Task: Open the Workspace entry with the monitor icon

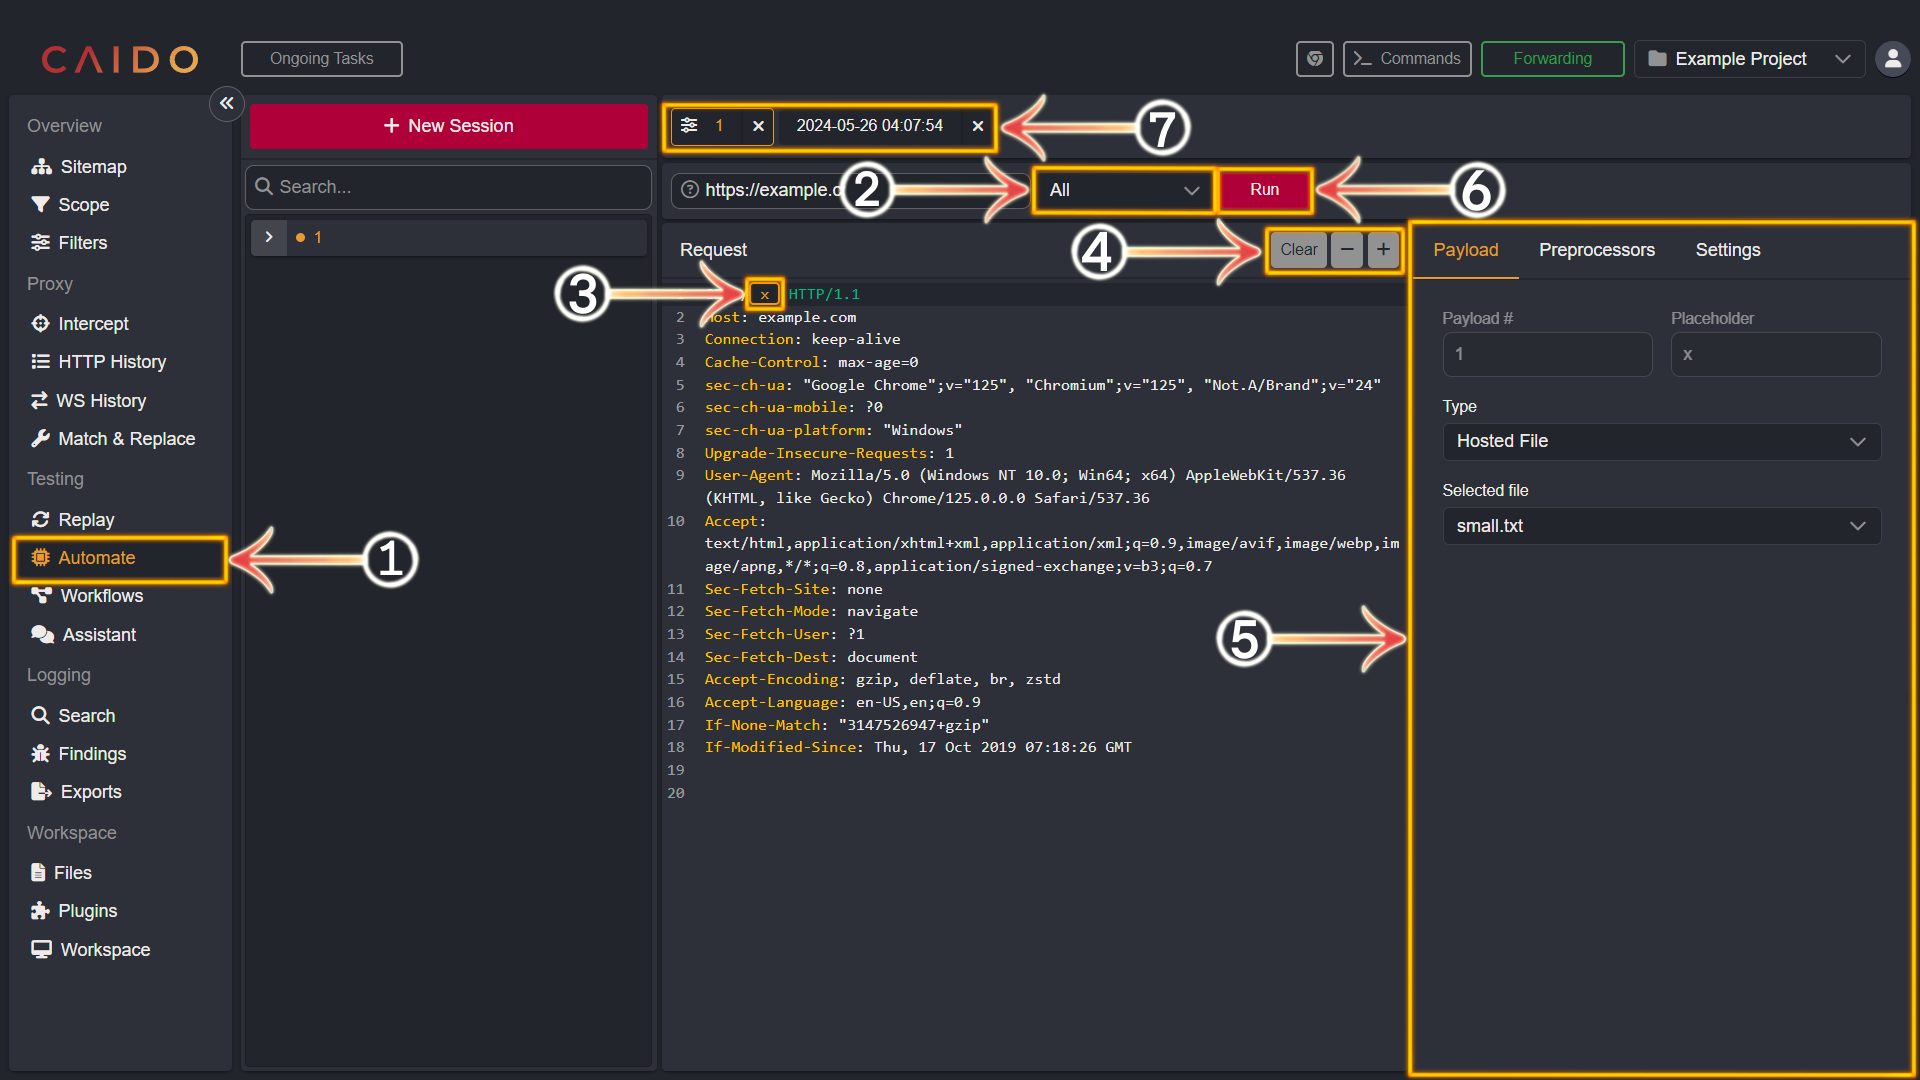Action: (x=91, y=950)
